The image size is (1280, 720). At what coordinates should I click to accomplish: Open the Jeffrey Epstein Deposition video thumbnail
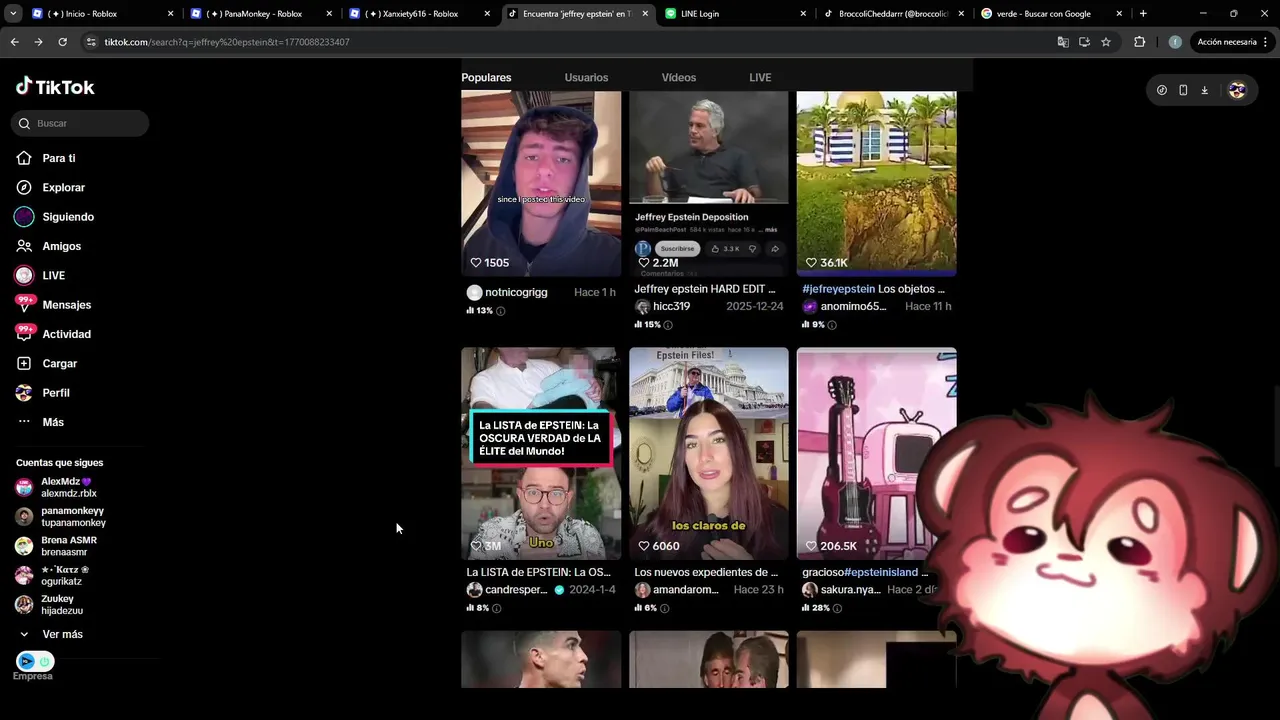(x=709, y=183)
